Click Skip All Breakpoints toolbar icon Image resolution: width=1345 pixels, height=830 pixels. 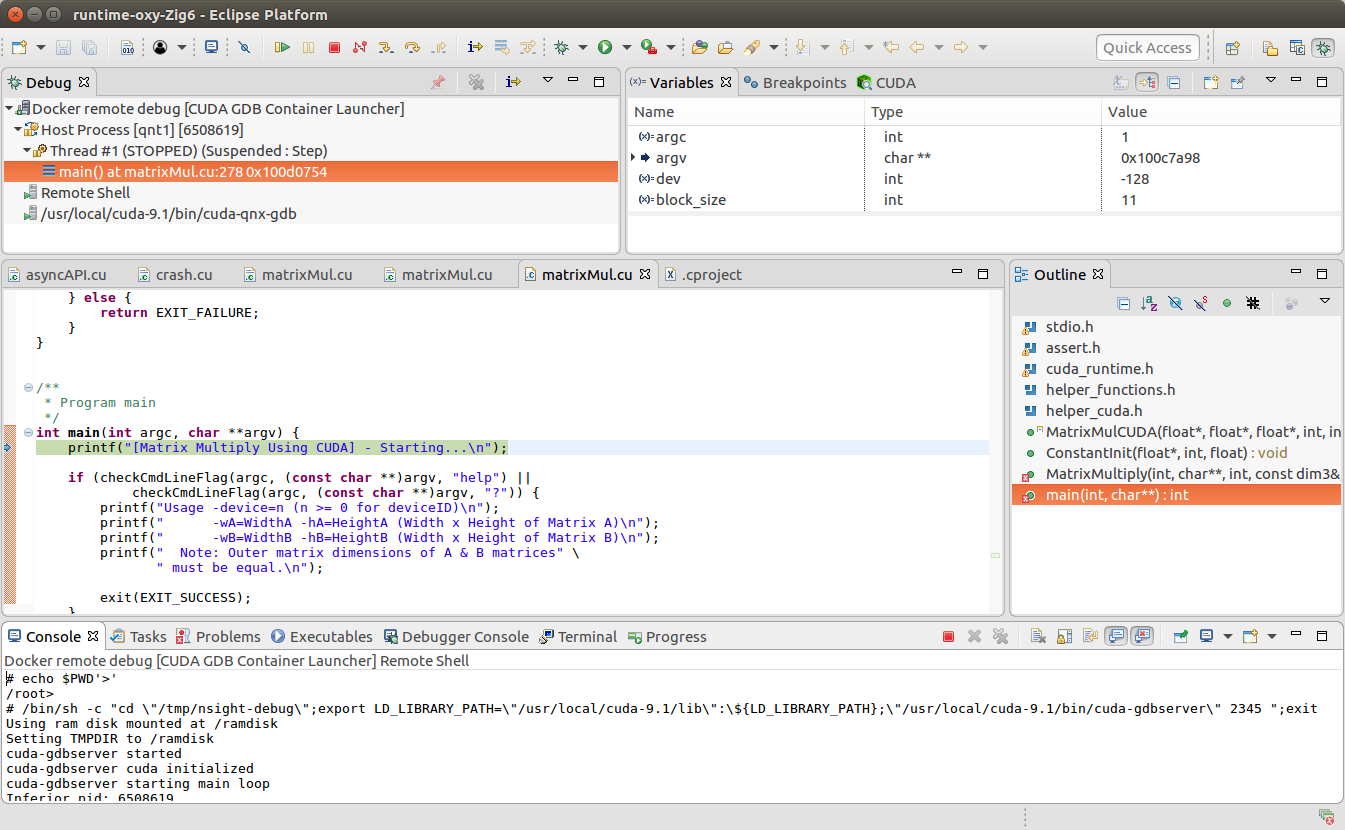[x=244, y=47]
